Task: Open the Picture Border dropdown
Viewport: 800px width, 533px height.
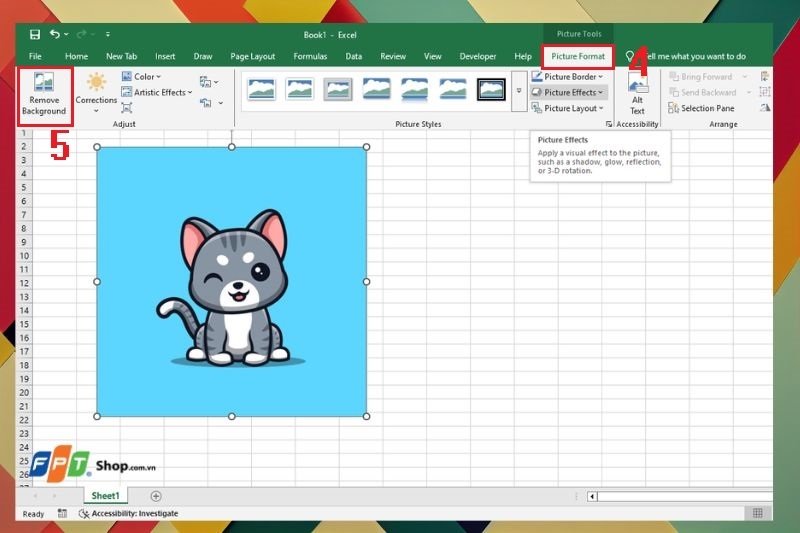Action: pos(567,77)
